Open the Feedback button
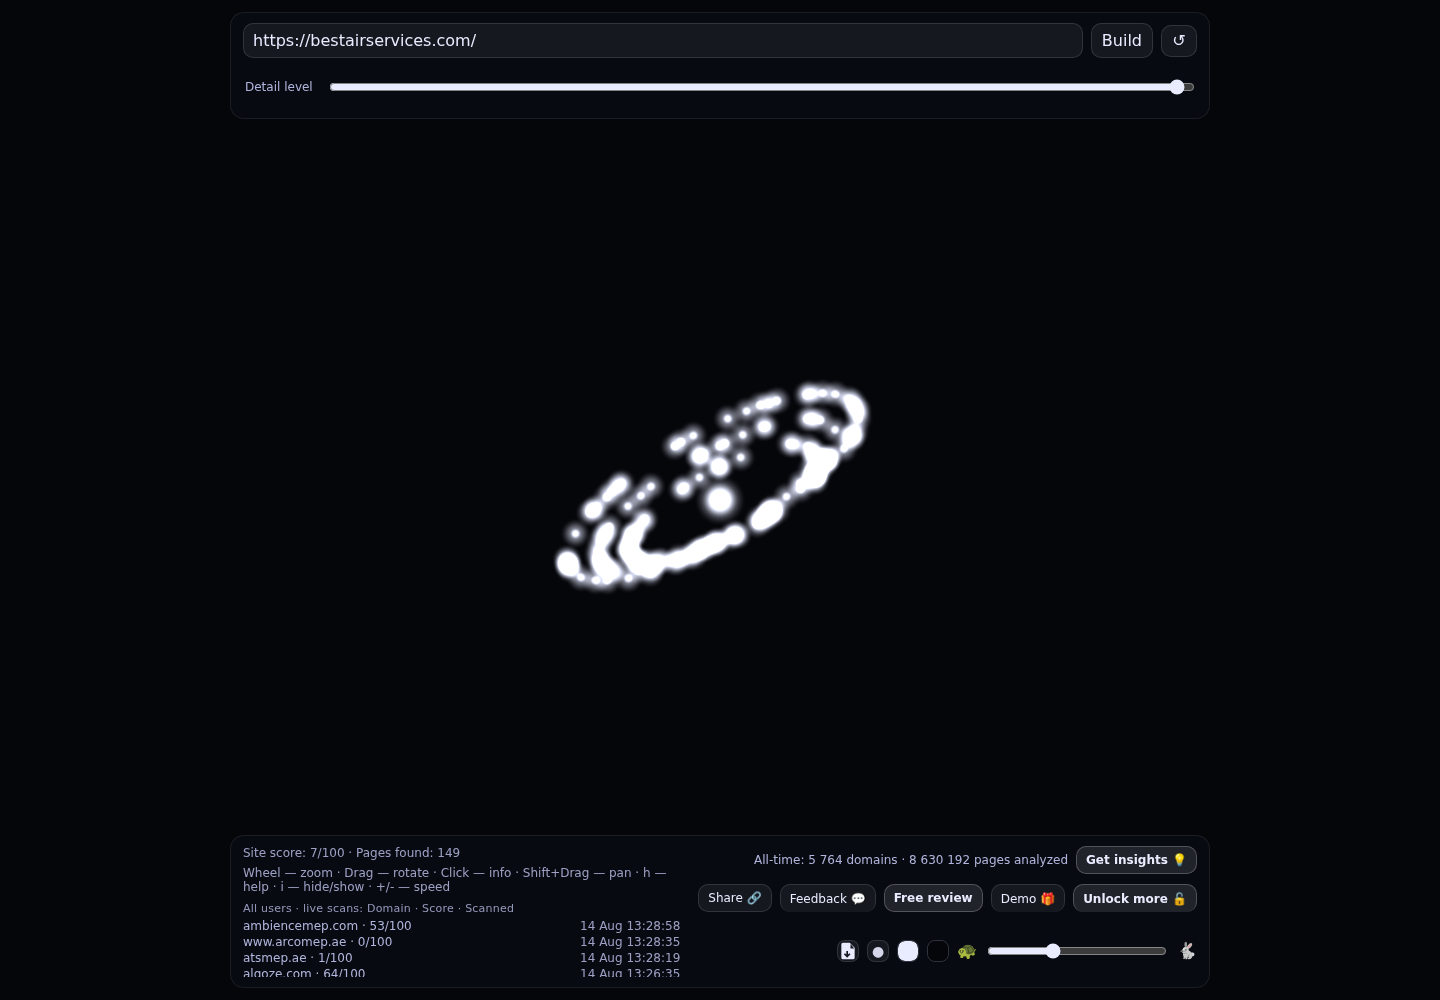This screenshot has width=1440, height=1000. [x=828, y=898]
